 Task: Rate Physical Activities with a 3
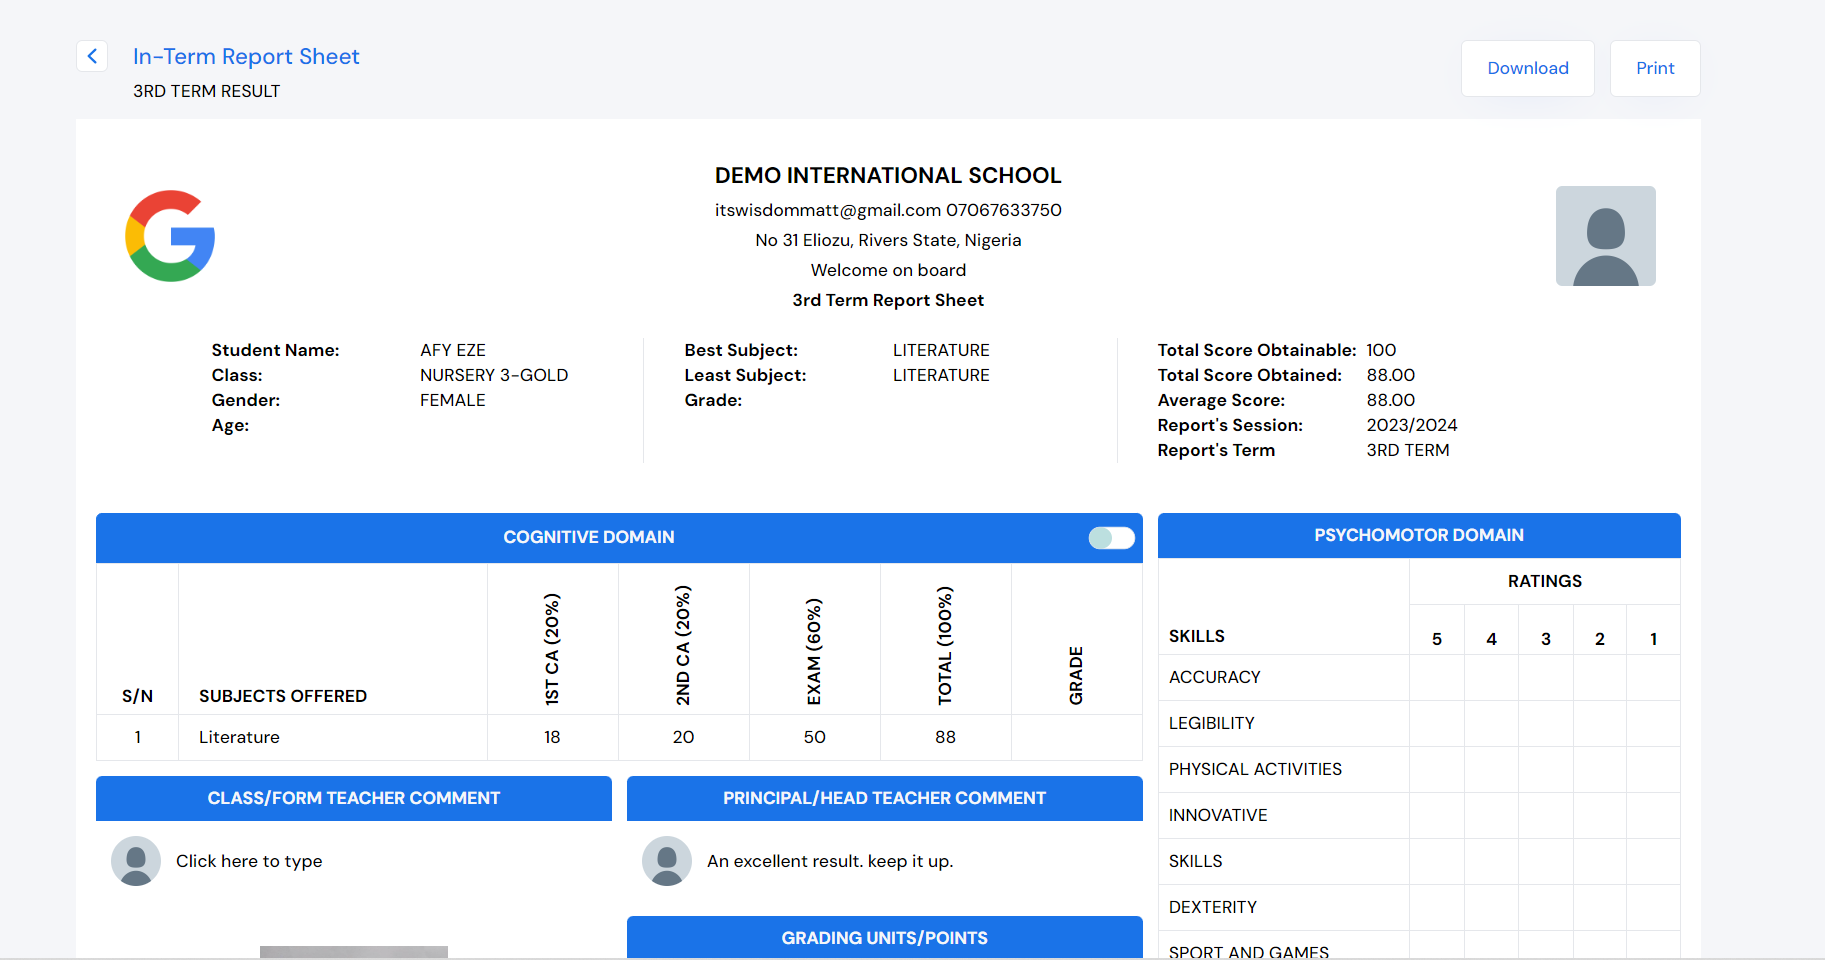pos(1545,769)
